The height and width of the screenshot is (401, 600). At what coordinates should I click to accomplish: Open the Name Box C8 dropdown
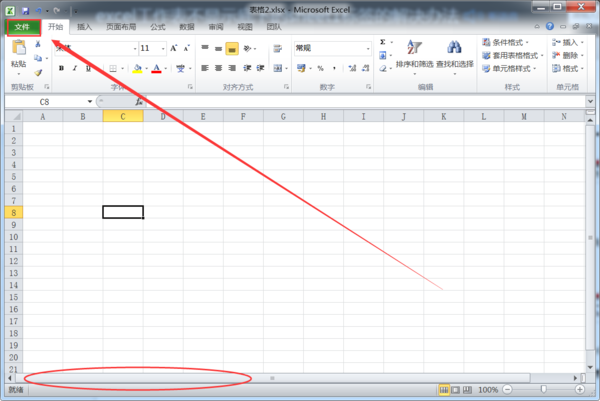(x=90, y=102)
